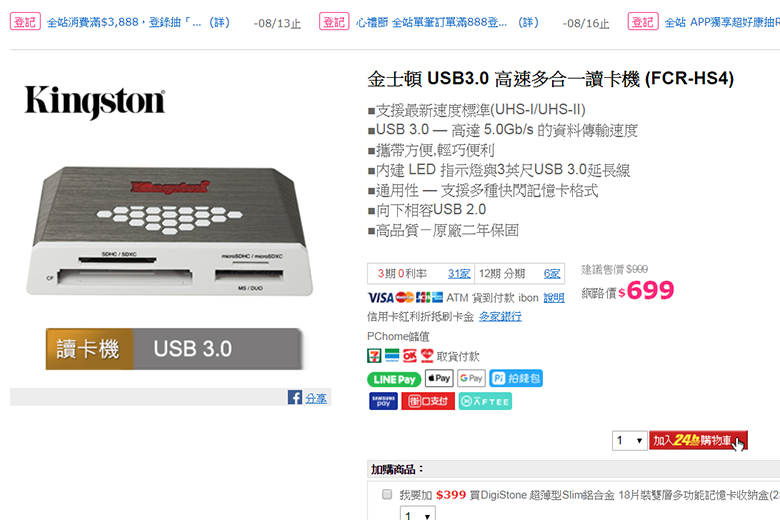Choose the Google Pay icon

coord(471,378)
